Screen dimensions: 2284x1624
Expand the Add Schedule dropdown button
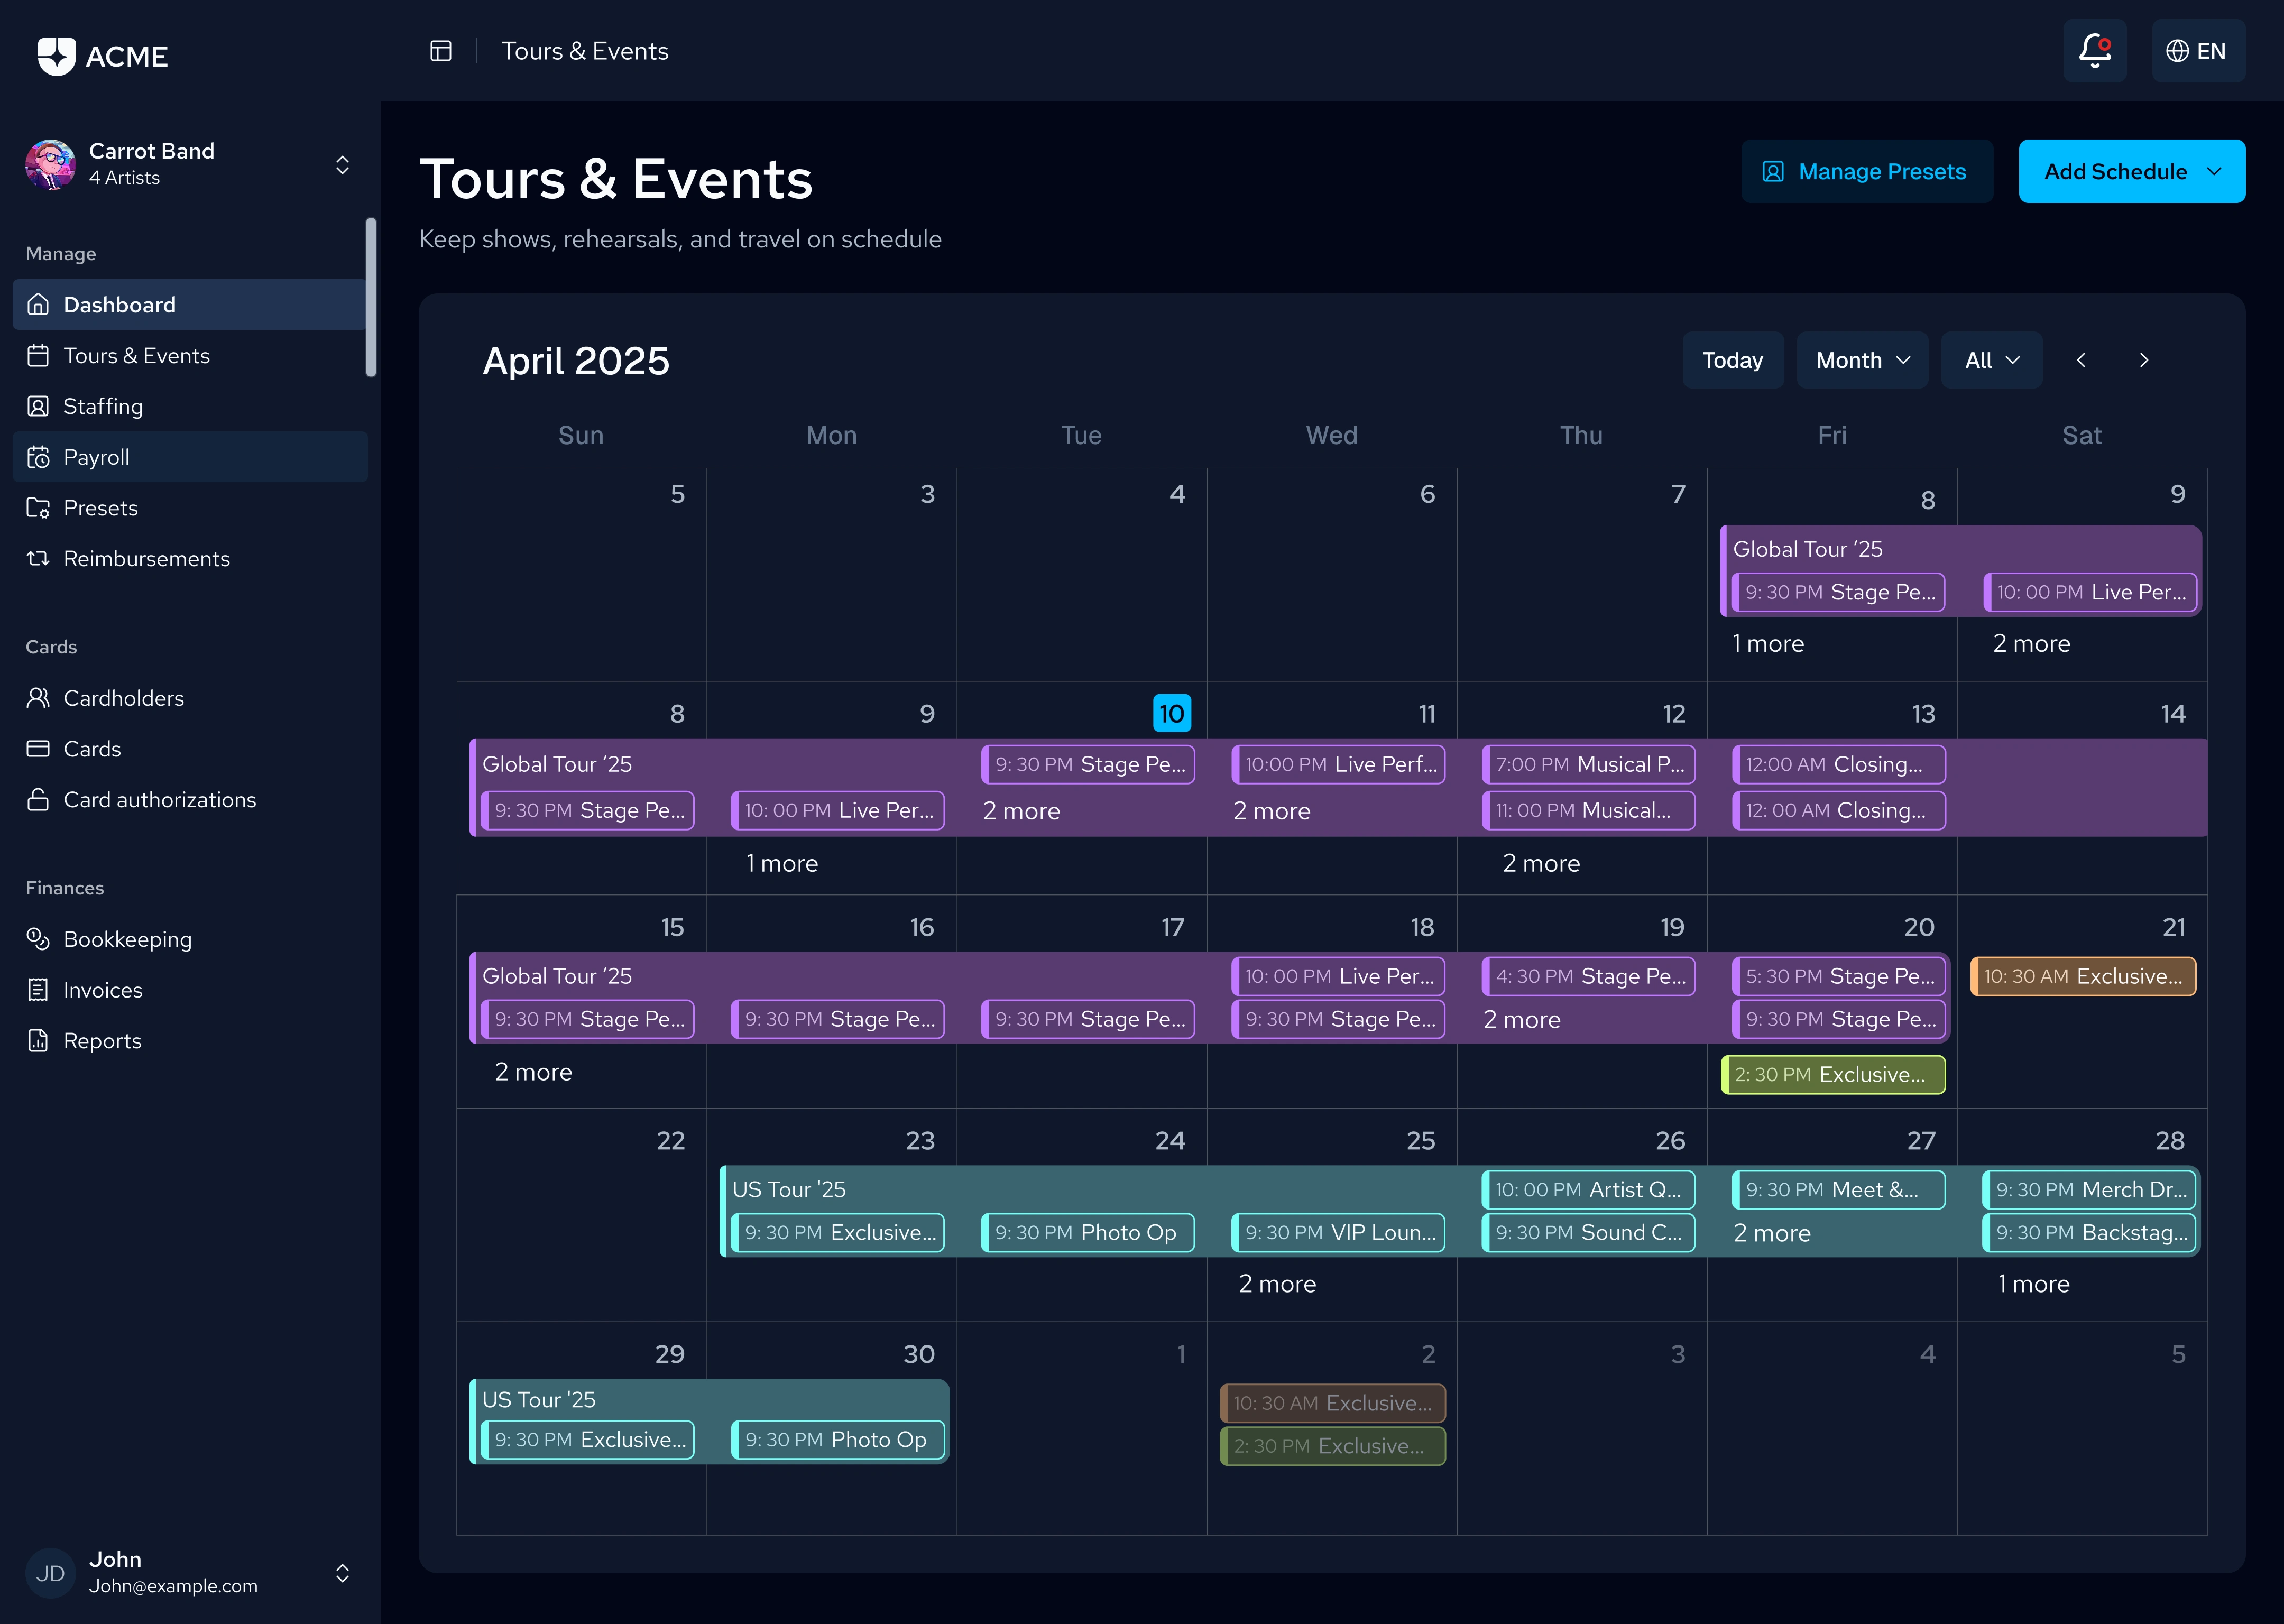click(x=2131, y=172)
